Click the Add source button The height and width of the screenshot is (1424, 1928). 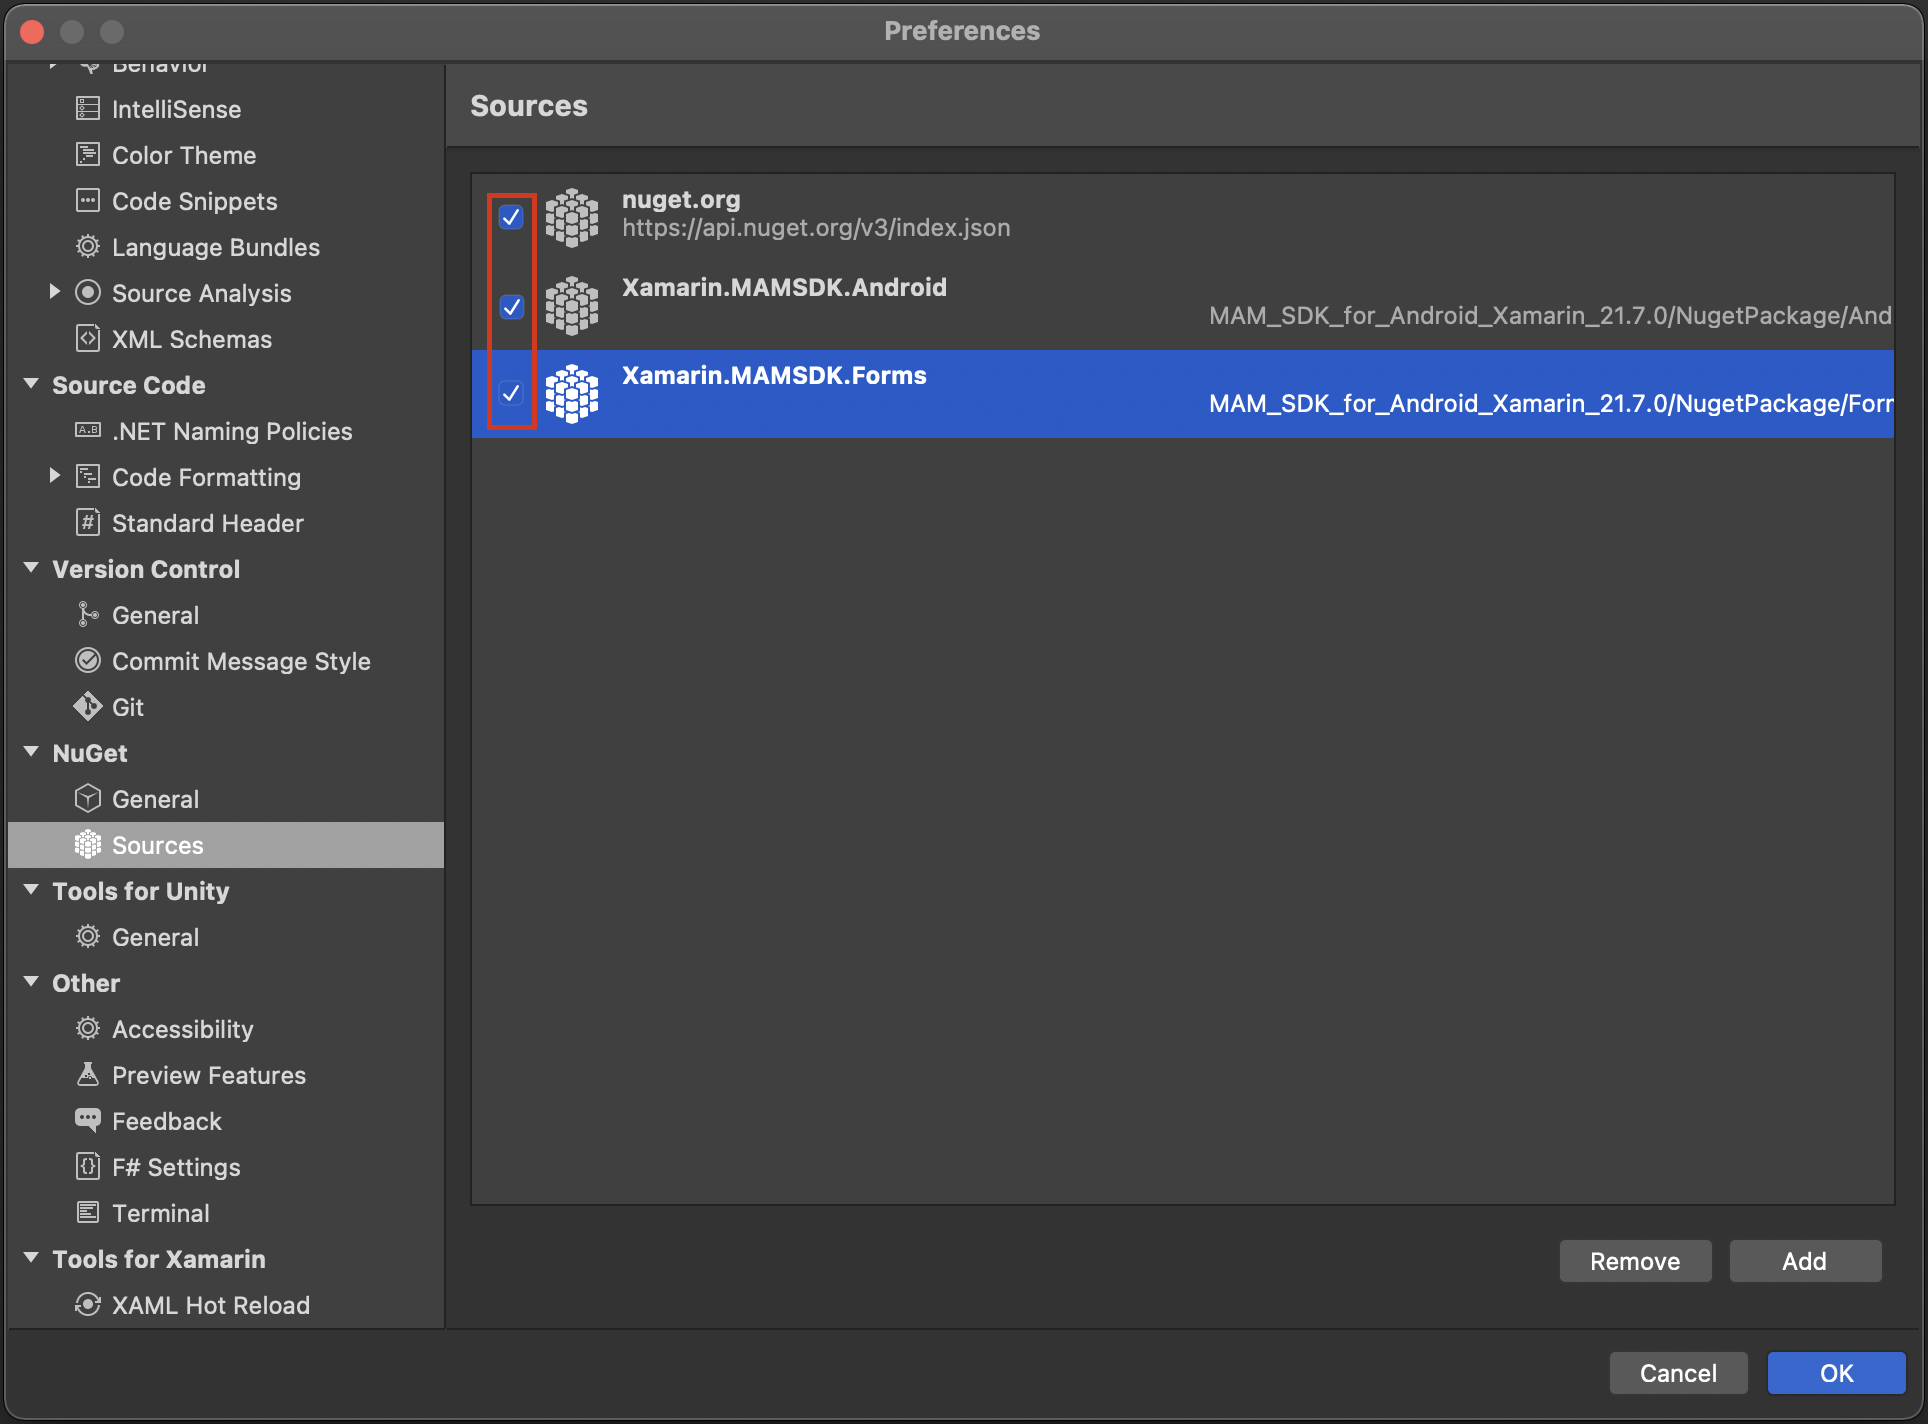(1805, 1261)
